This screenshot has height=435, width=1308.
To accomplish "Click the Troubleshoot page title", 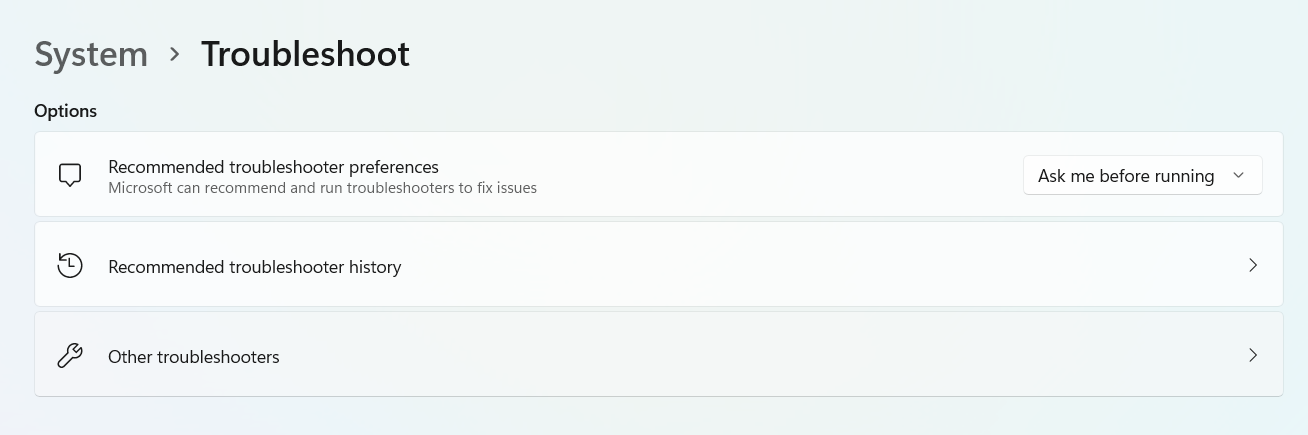I will click(x=305, y=54).
